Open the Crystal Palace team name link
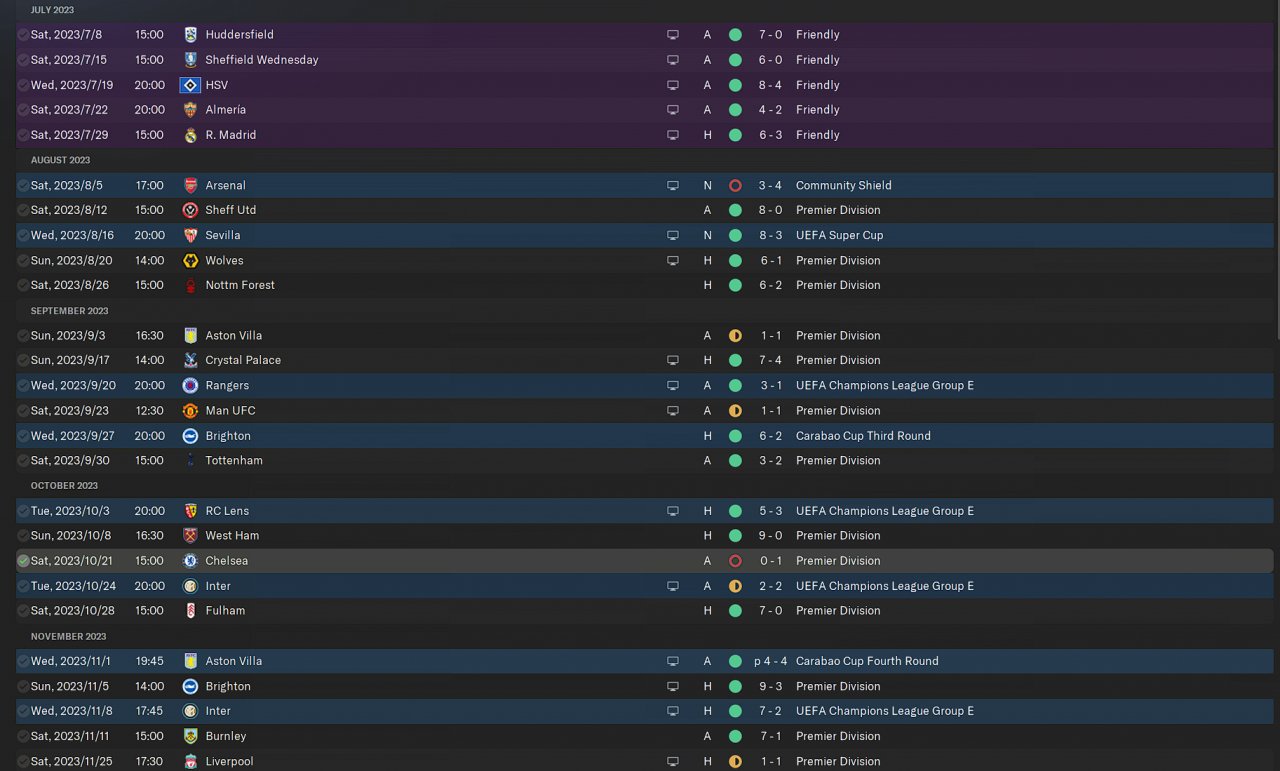 click(243, 360)
